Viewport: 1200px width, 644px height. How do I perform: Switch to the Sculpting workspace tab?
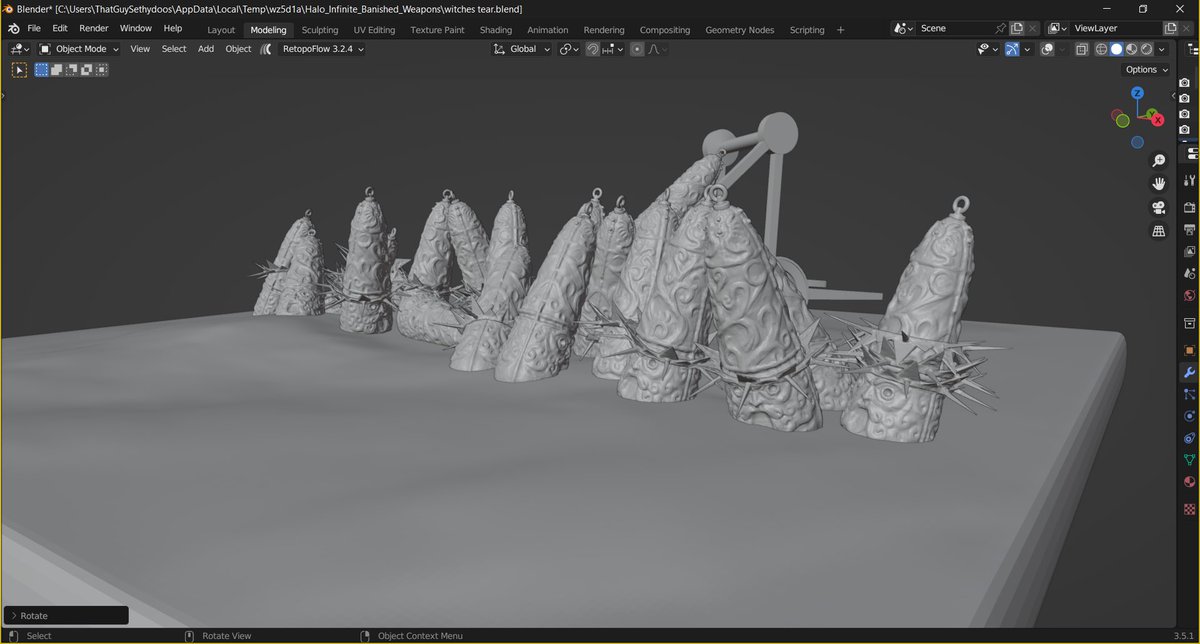[x=320, y=30]
